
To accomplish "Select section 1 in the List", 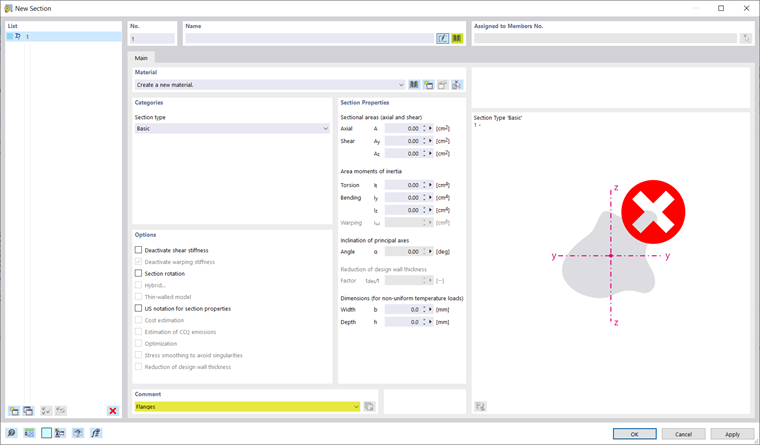I will 63,36.
